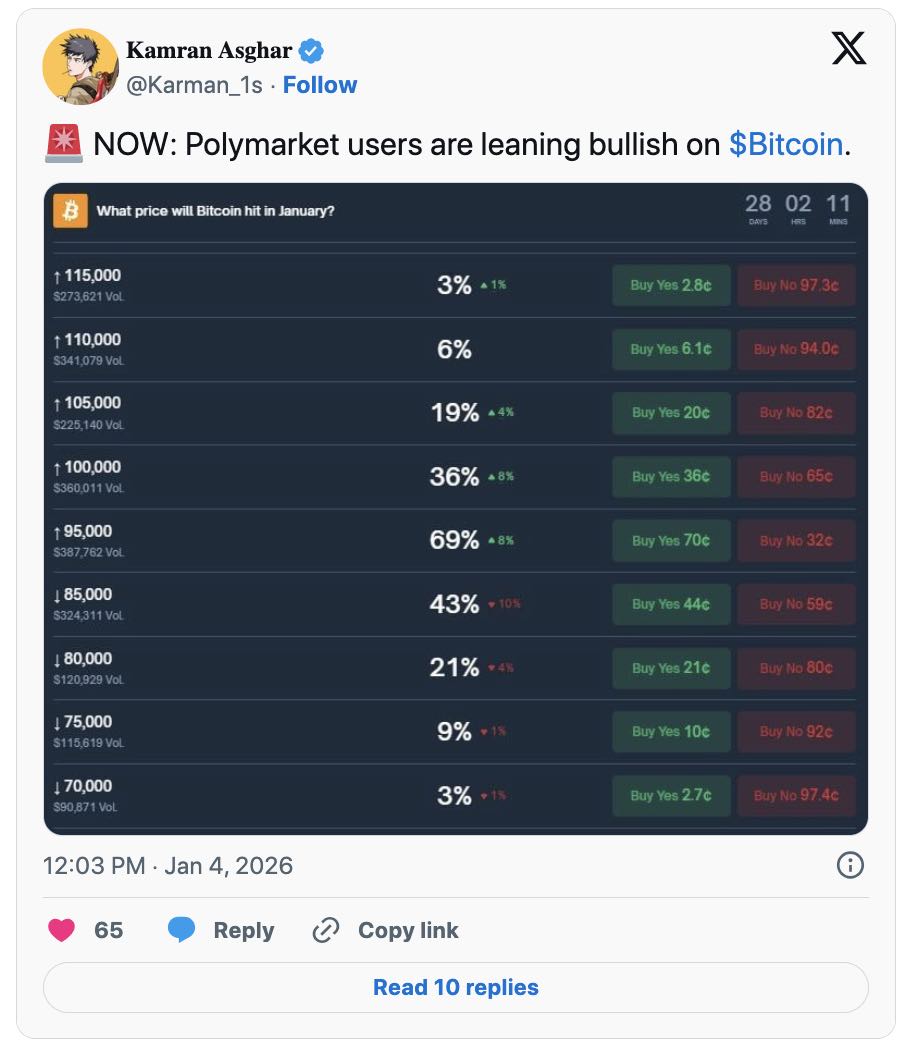This screenshot has height=1058, width=908.
Task: Open the $Bitcoin cashtag link
Action: pyautogui.click(x=786, y=144)
